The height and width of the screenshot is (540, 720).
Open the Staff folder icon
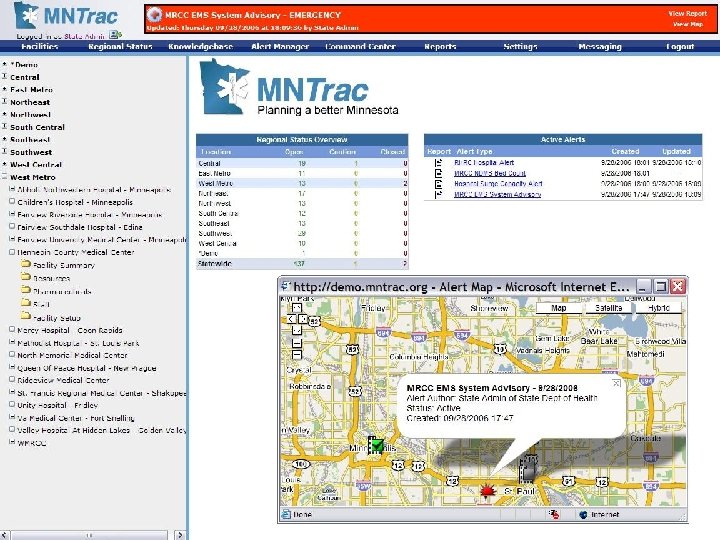point(26,303)
